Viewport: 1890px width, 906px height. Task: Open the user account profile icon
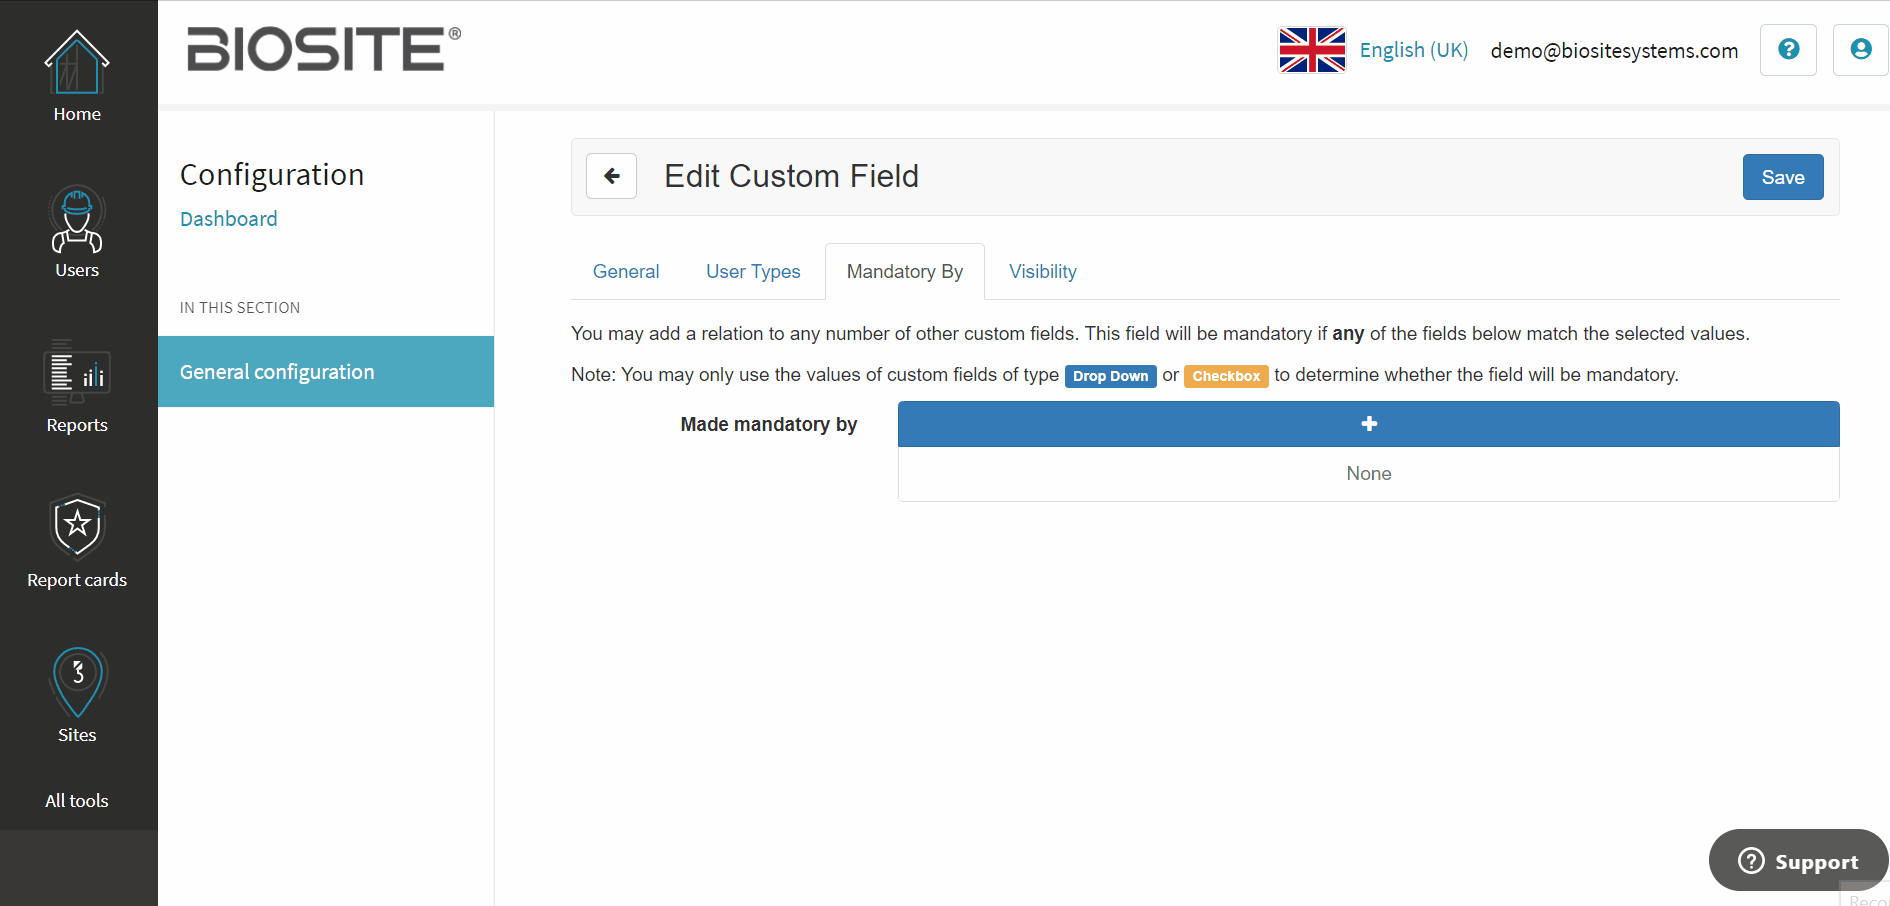pos(1860,49)
